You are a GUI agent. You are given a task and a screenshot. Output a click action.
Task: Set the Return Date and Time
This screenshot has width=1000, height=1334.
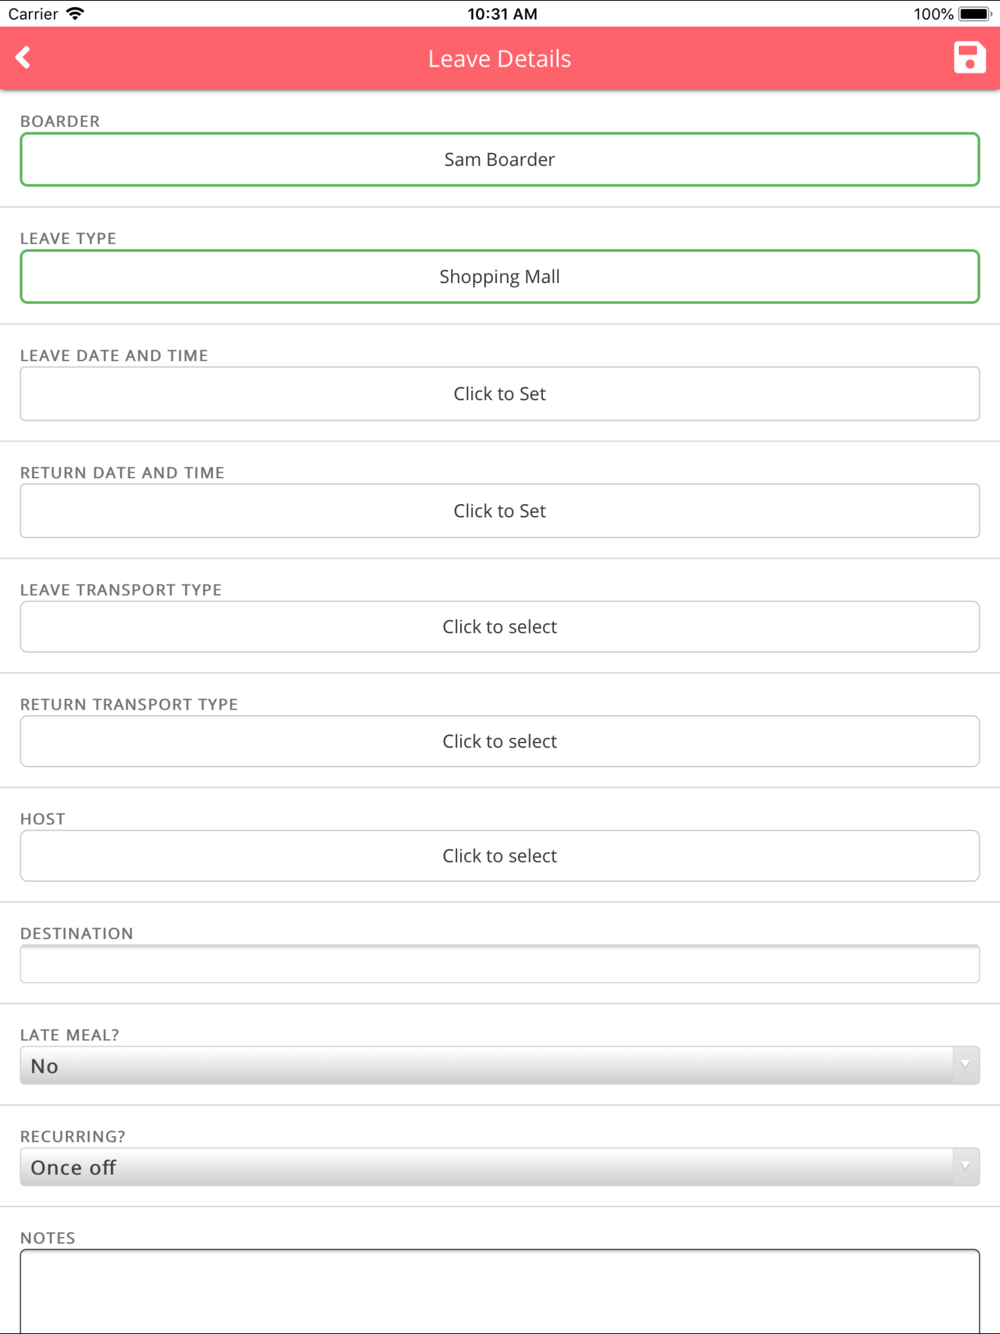[500, 511]
